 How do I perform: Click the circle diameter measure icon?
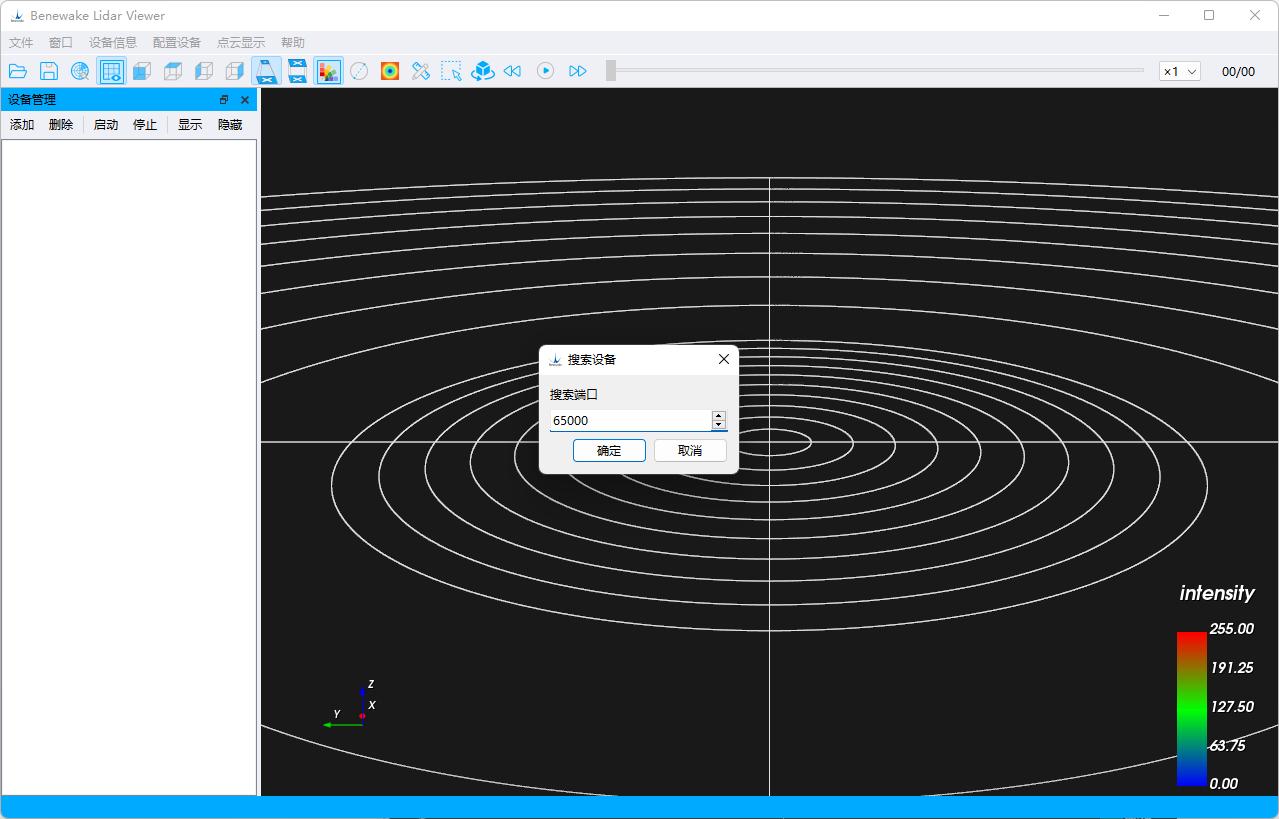pos(359,71)
